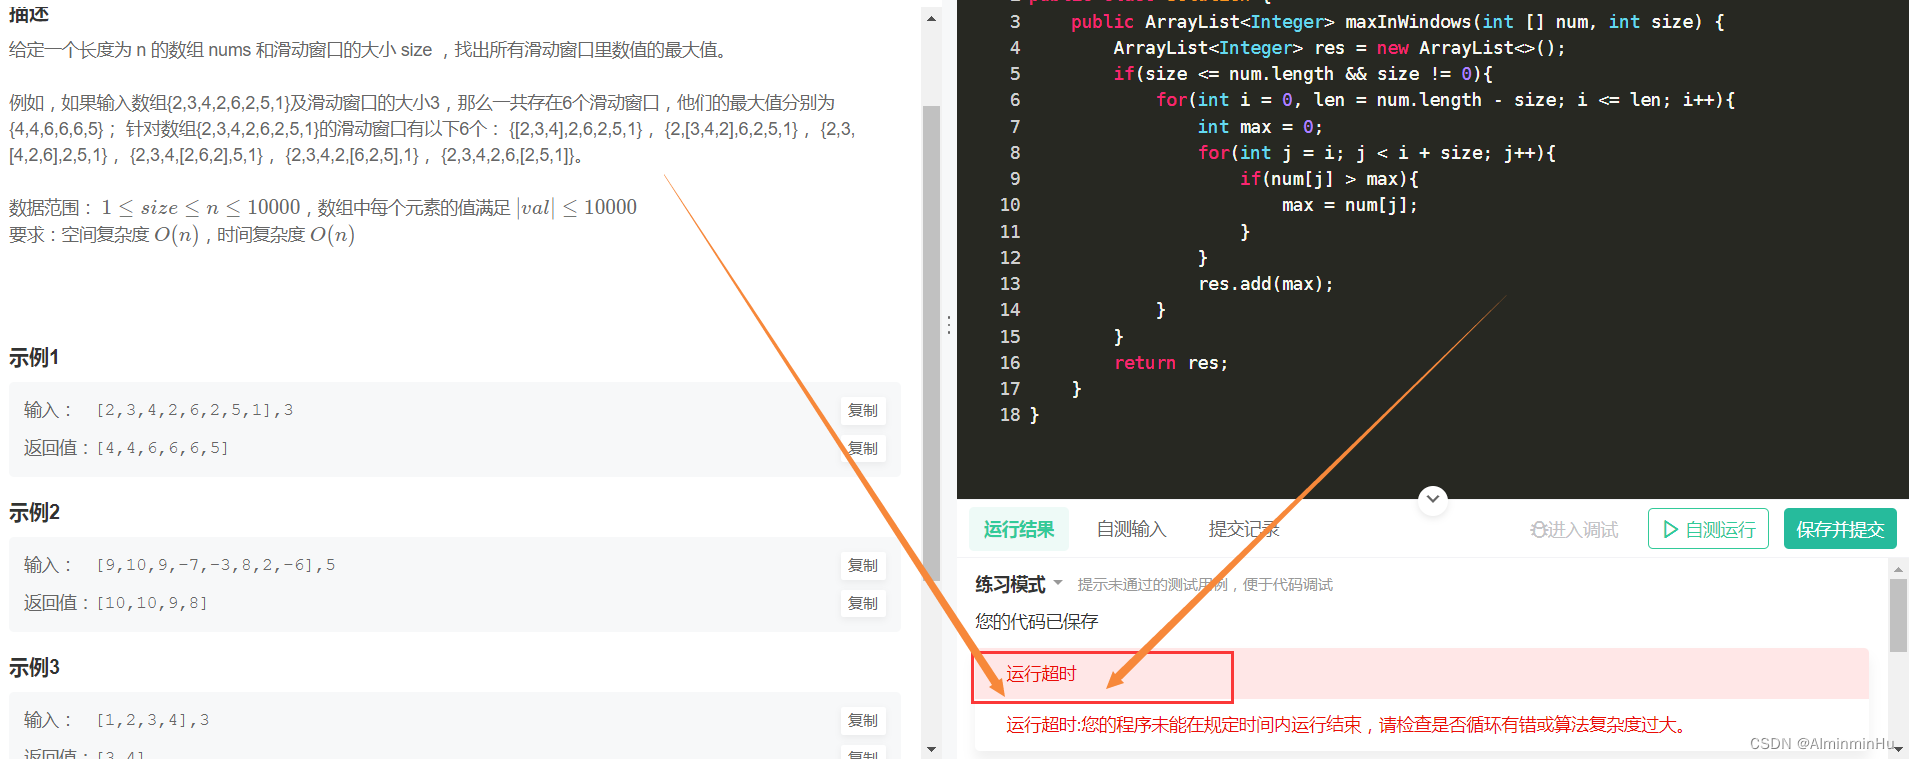This screenshot has height=759, width=1909.
Task: Click the 示例1 heading
Action: click(35, 358)
